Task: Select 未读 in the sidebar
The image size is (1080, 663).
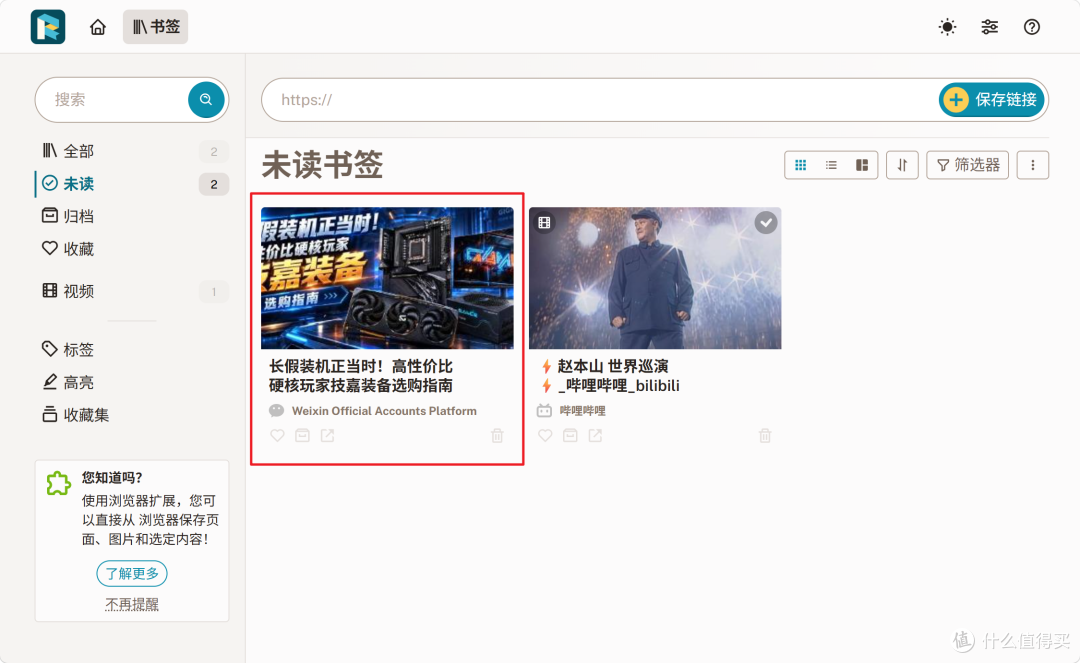Action: coord(132,184)
